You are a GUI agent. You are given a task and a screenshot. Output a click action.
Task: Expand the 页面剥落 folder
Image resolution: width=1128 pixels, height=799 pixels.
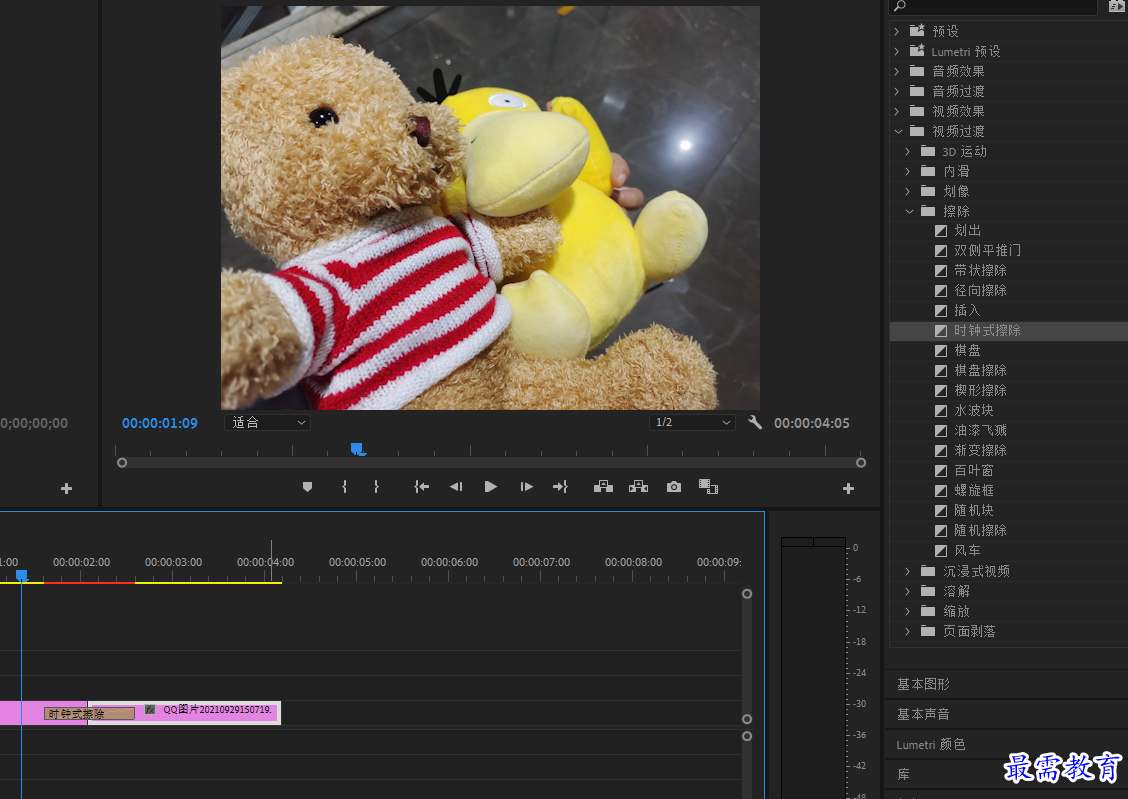(908, 631)
